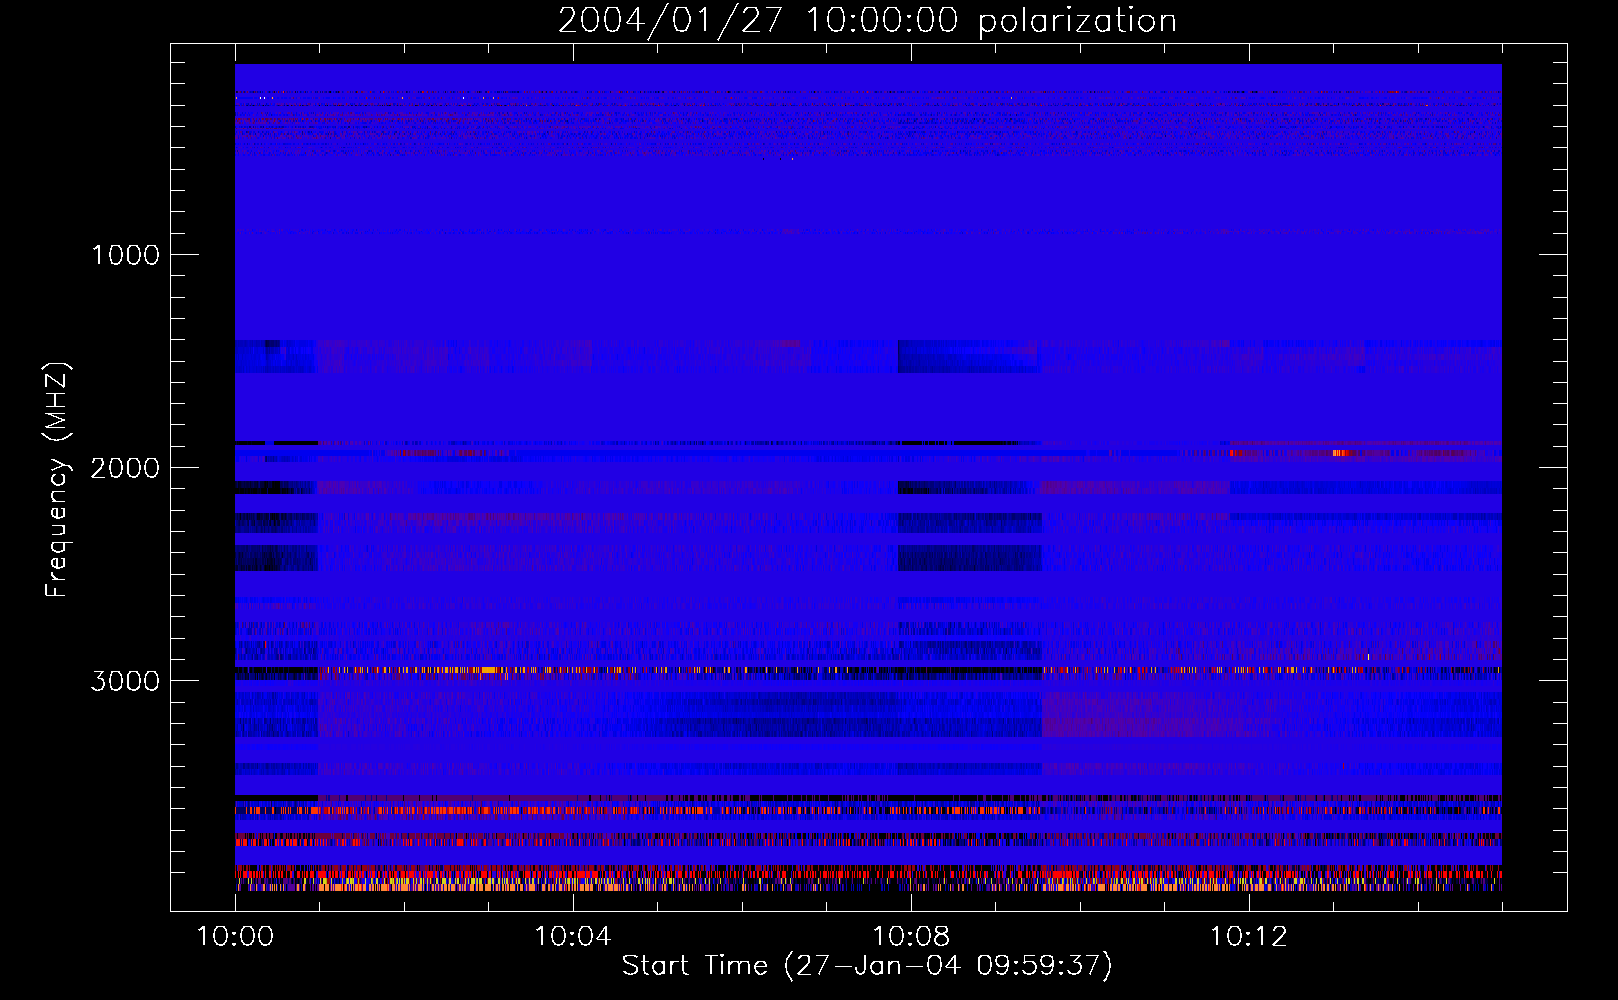Click the 10:12 time axis label
This screenshot has width=1618, height=1000.
click(x=1249, y=937)
